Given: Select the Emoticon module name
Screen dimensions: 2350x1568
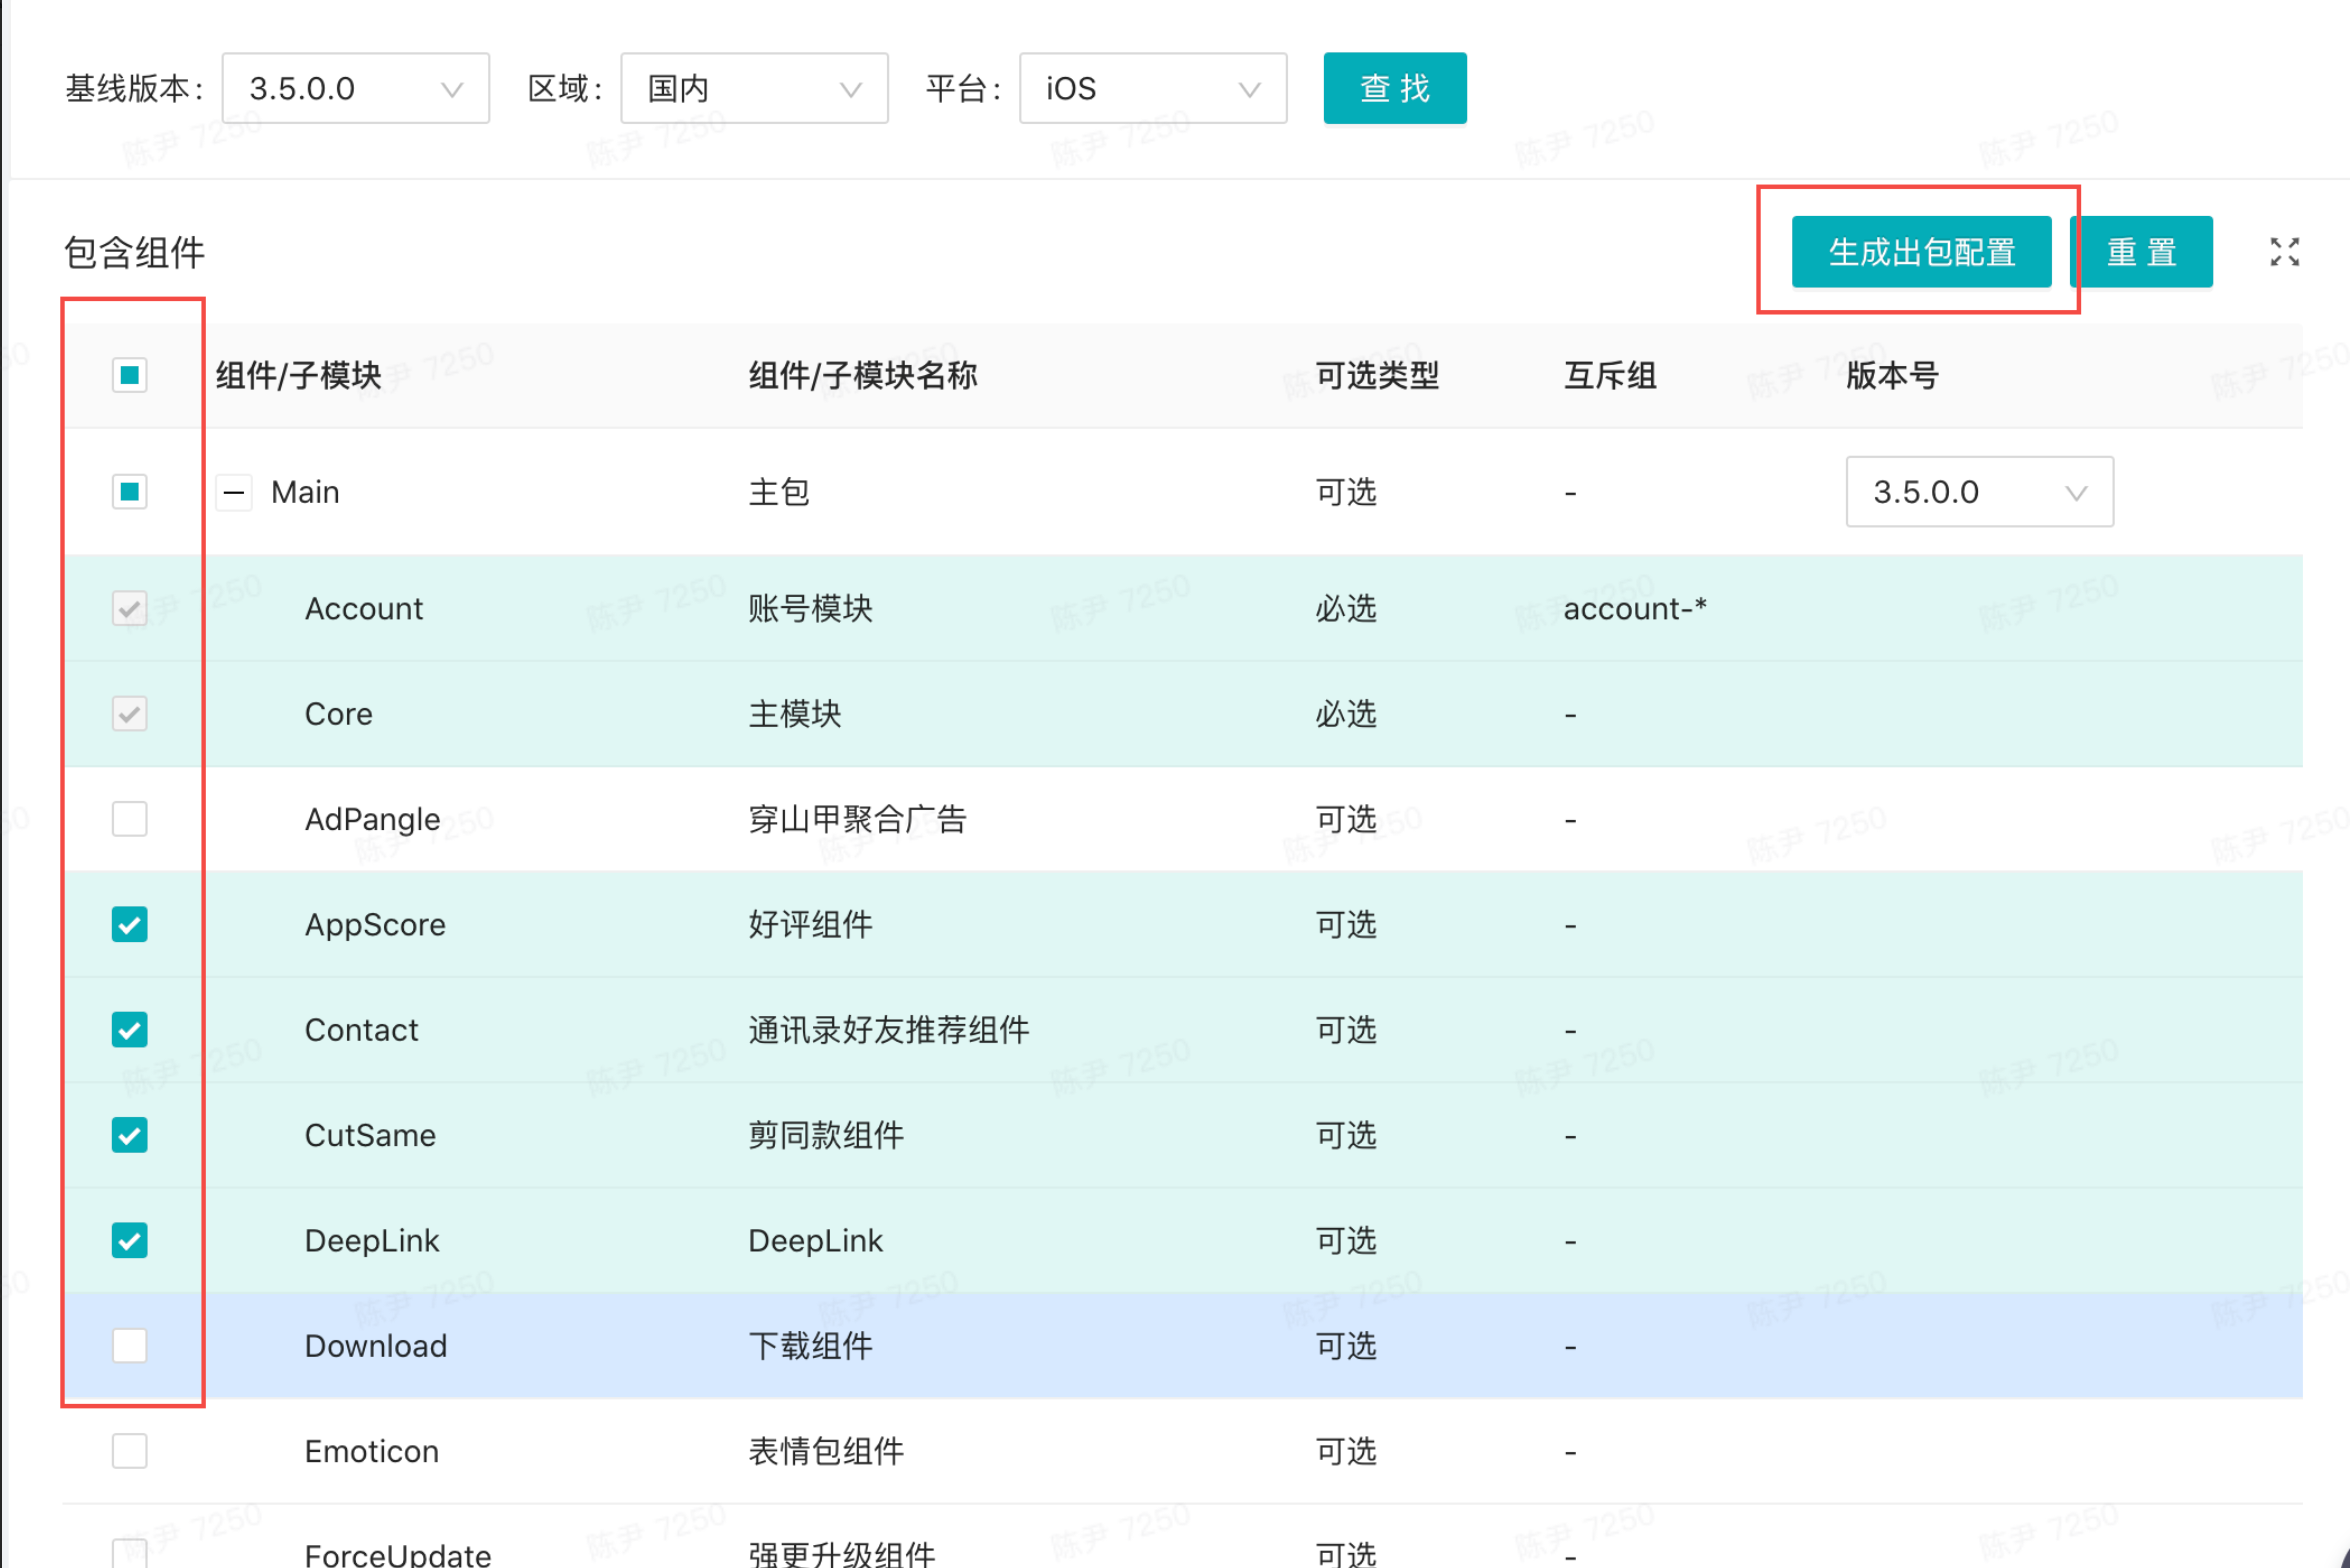Looking at the screenshot, I should pos(372,1451).
